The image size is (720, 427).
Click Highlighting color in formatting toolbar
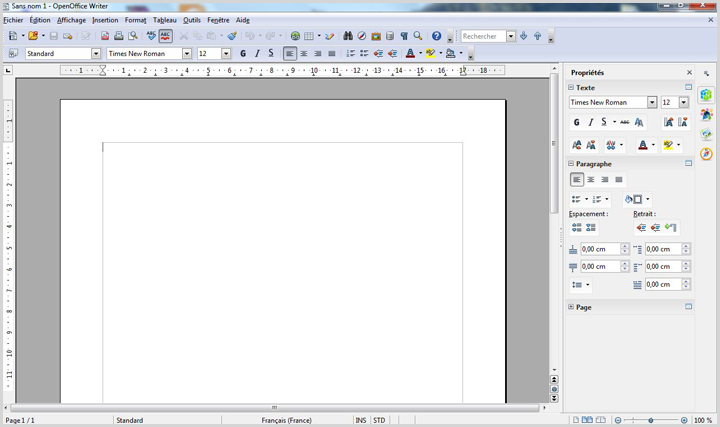point(430,53)
